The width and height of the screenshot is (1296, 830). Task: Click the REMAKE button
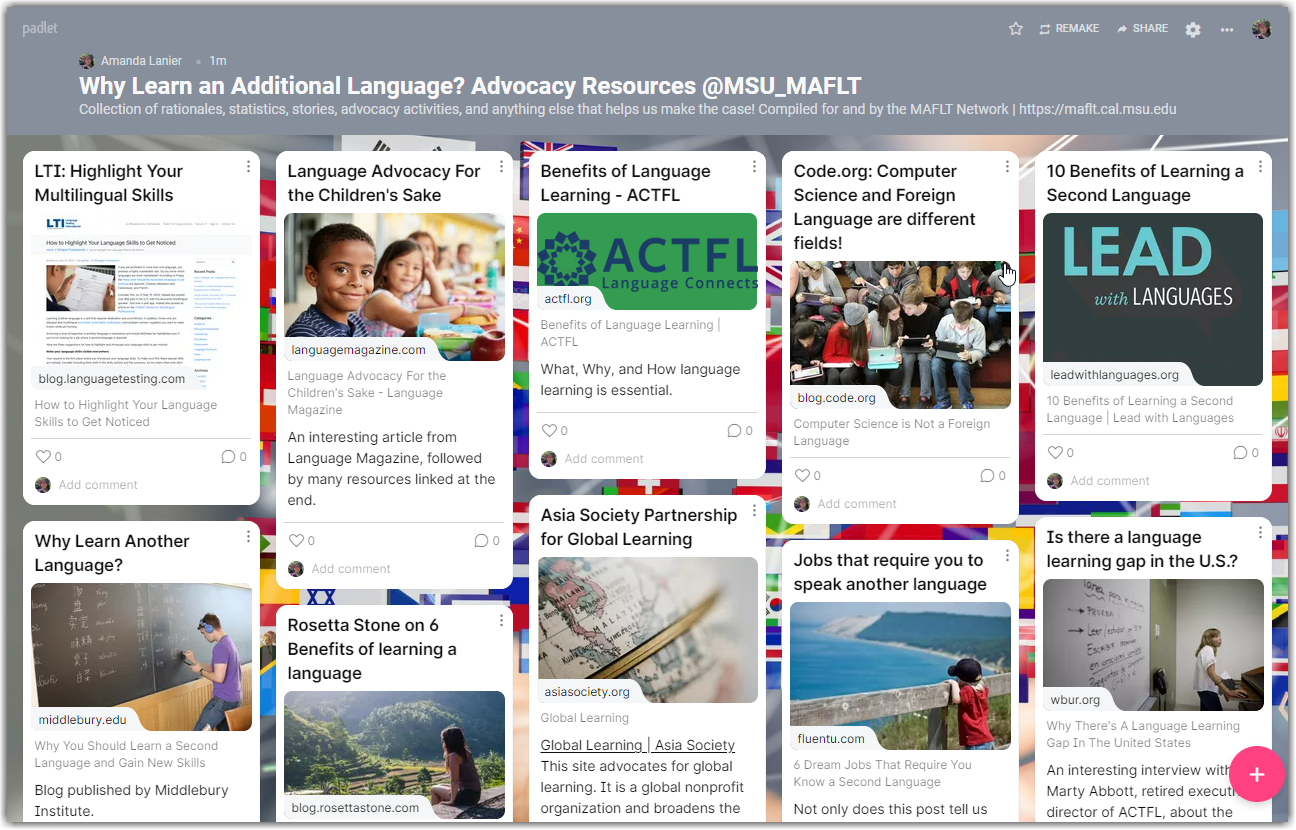[x=1069, y=29]
